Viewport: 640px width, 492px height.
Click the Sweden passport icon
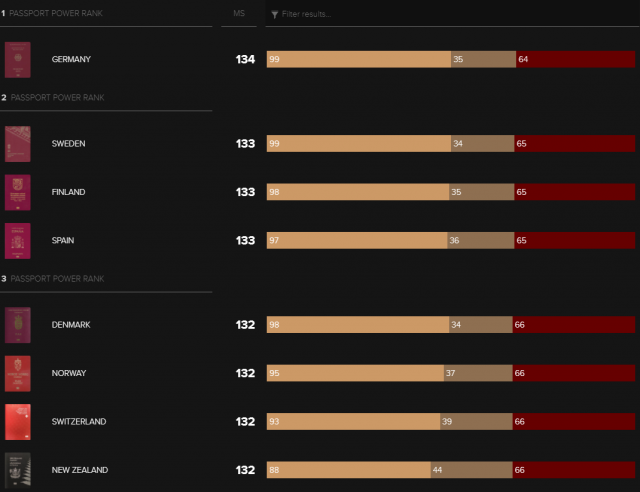(18, 144)
